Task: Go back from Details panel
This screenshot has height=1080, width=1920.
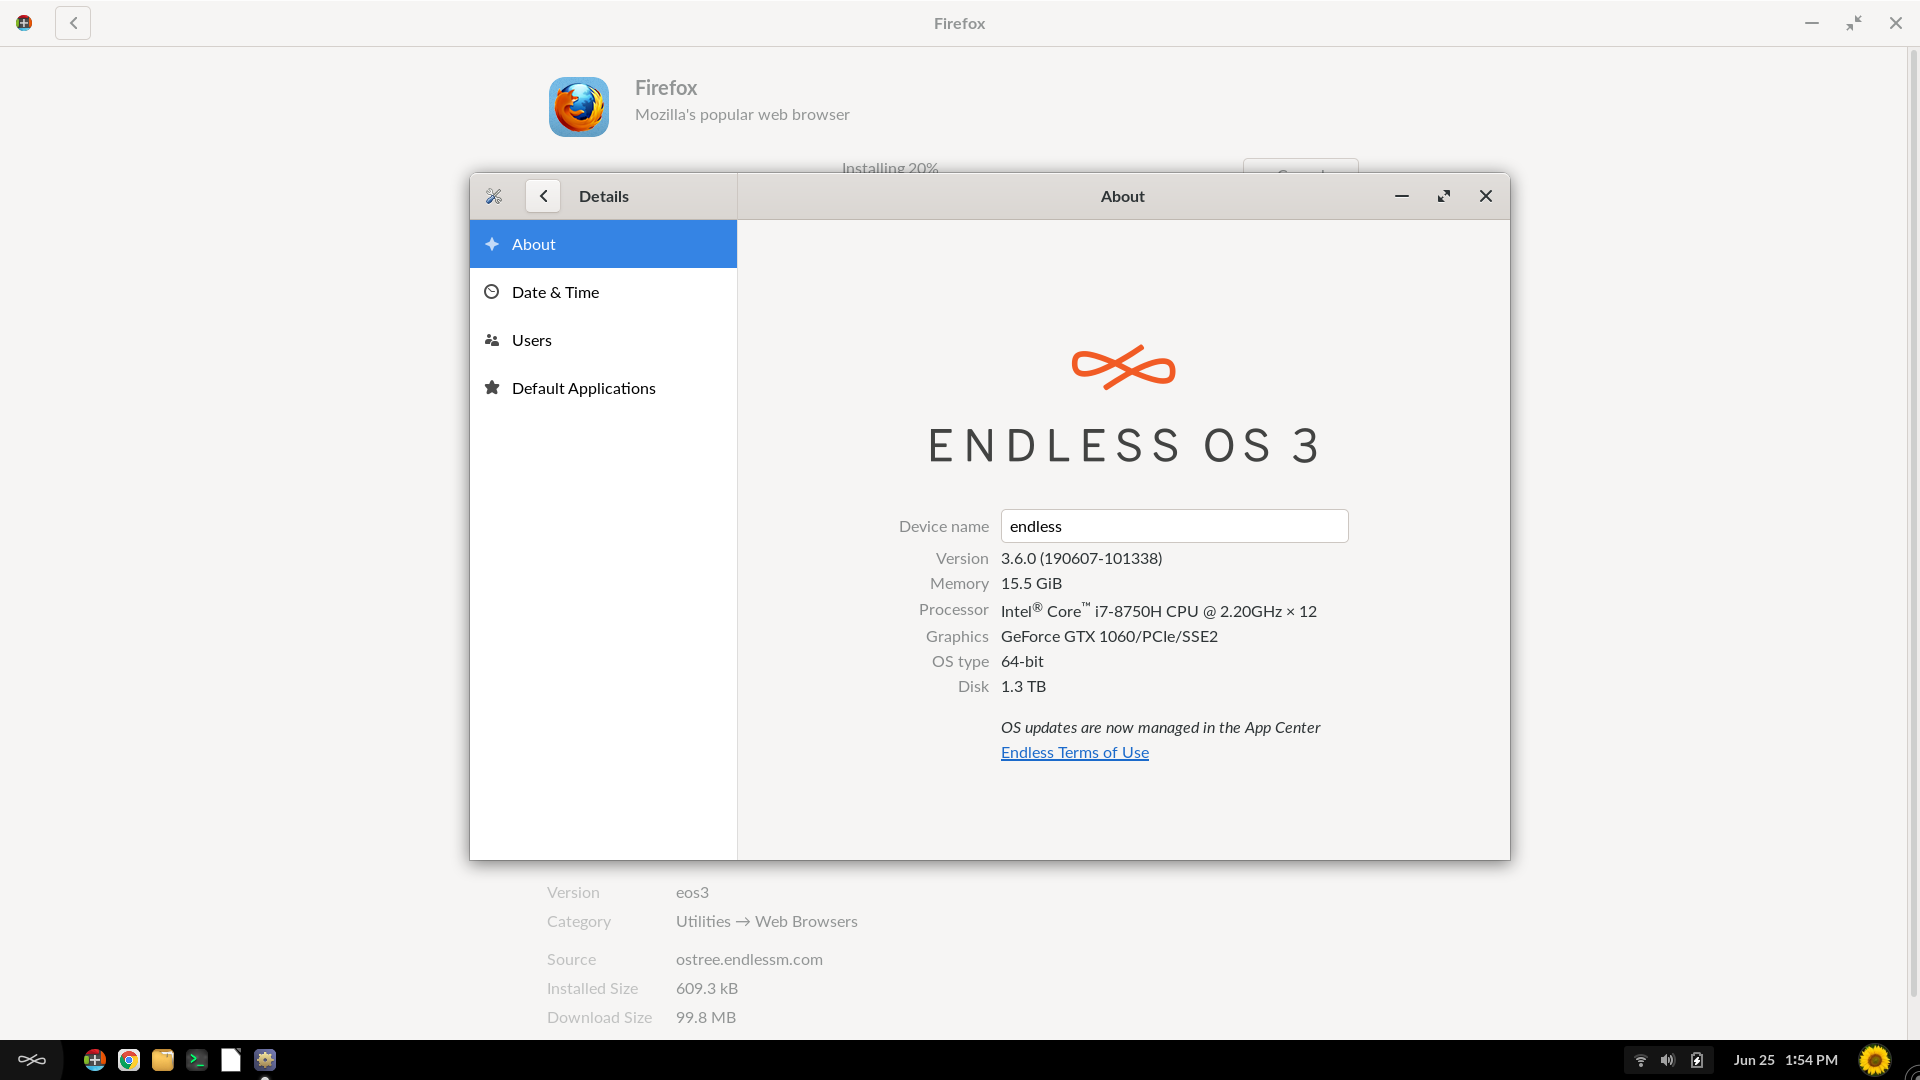Action: point(543,196)
